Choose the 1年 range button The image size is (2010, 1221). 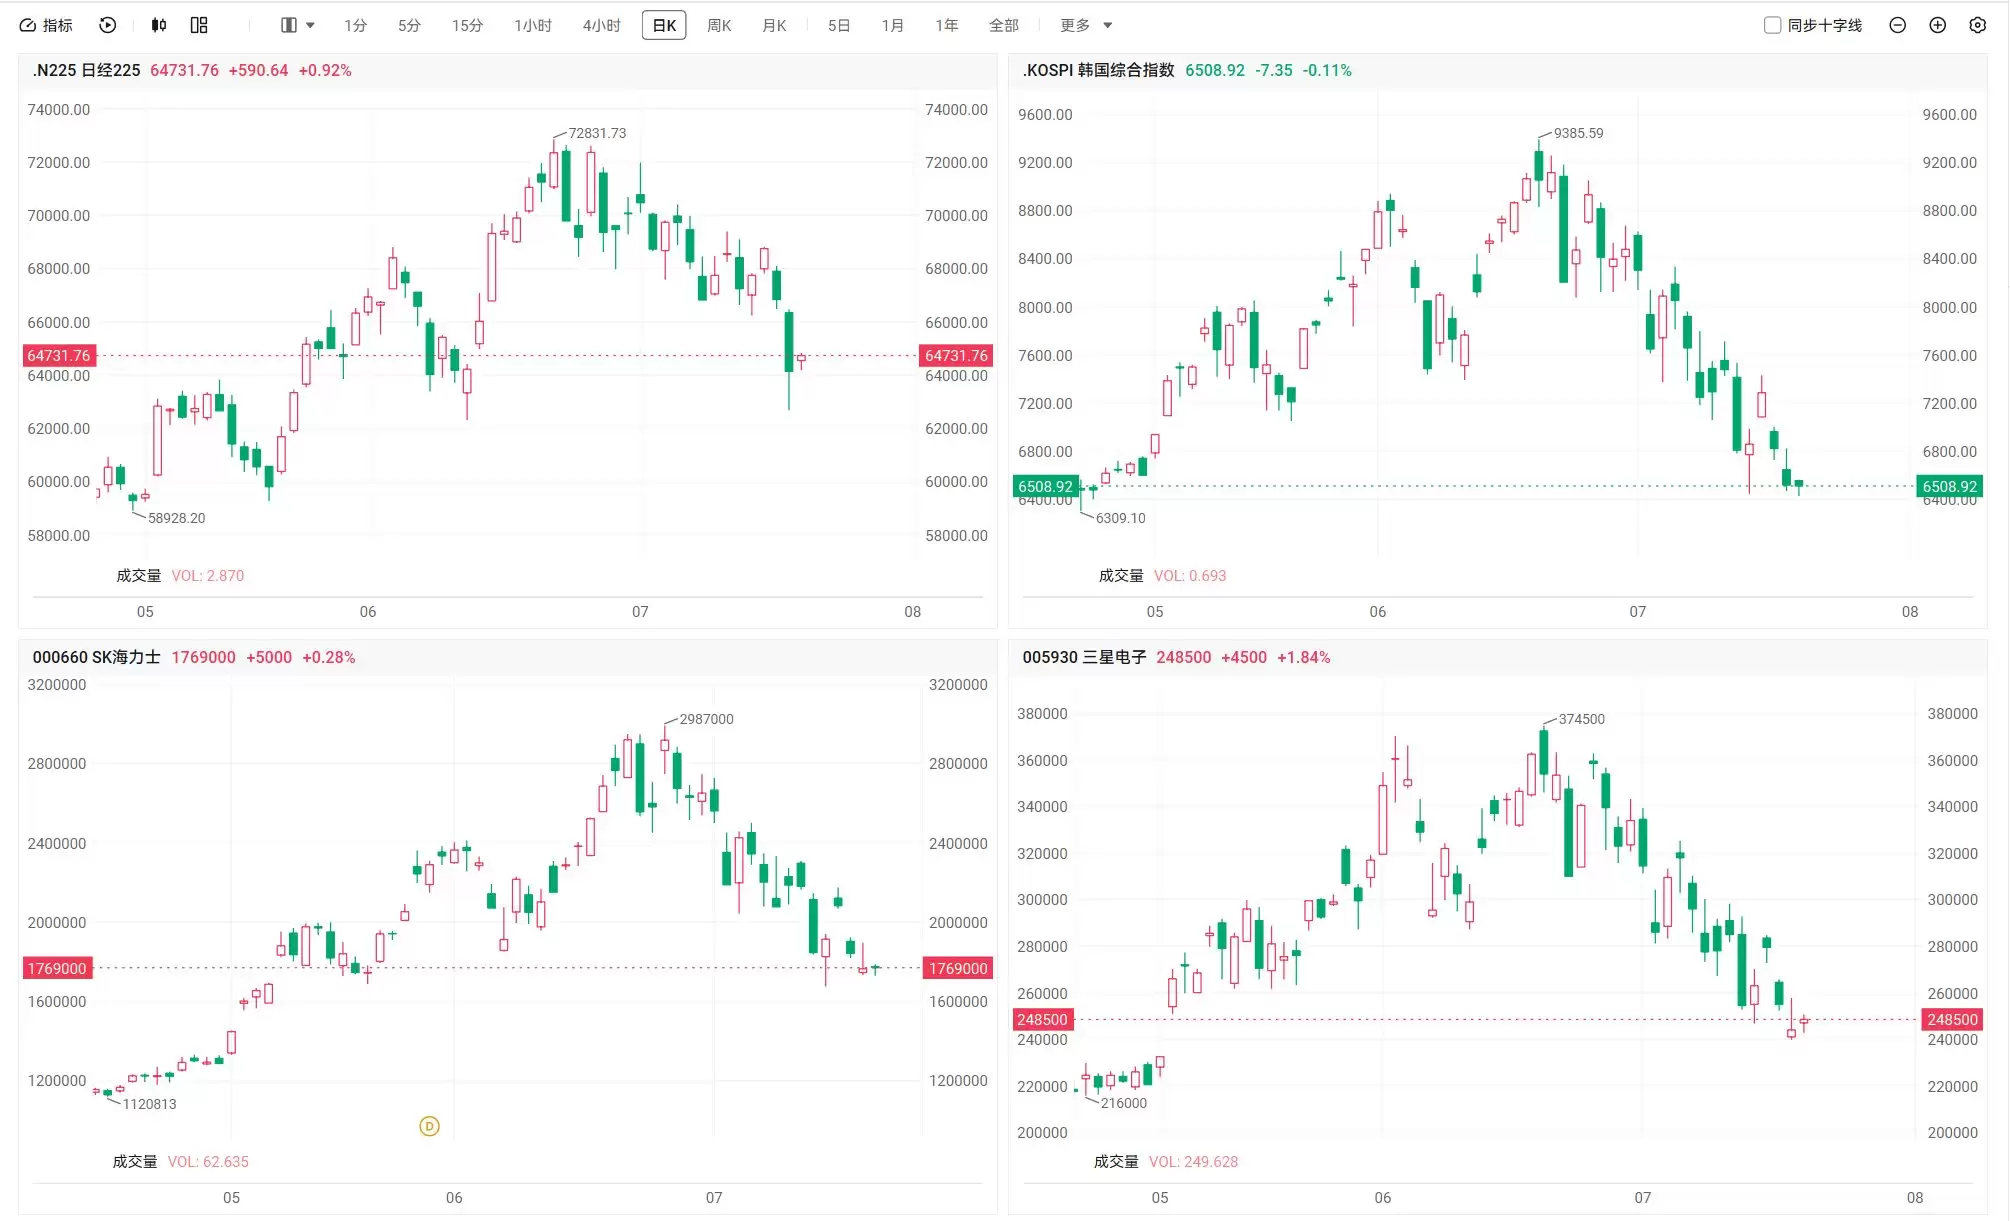coord(946,25)
